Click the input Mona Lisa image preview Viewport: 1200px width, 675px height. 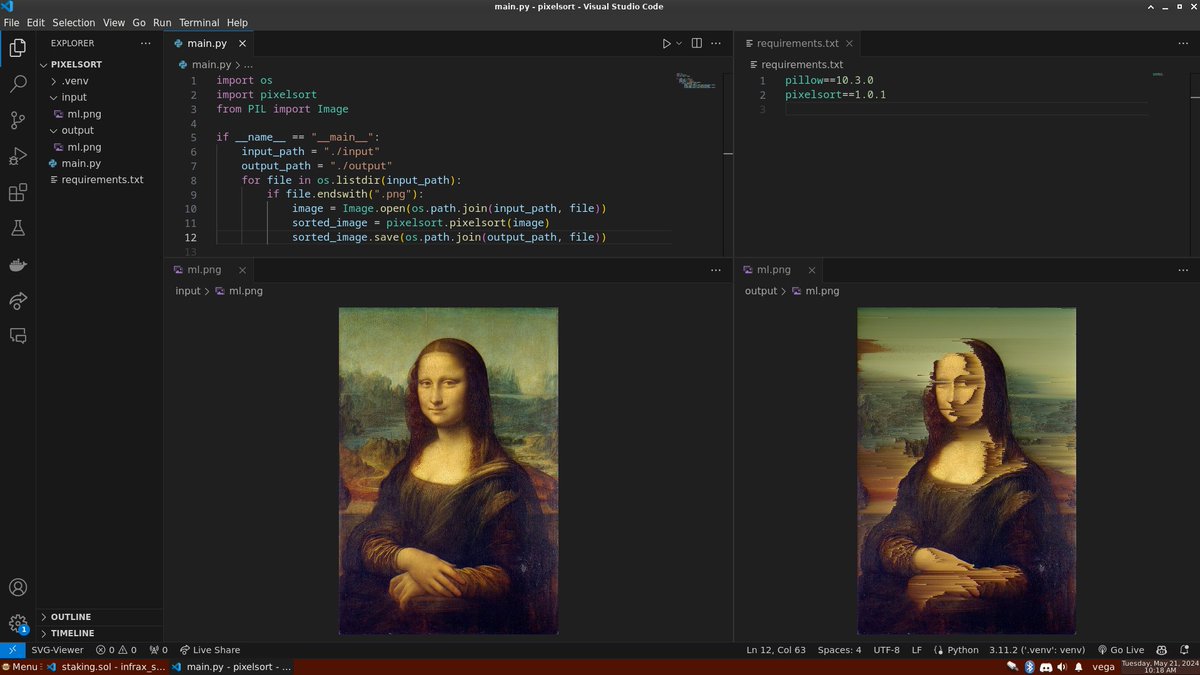point(448,470)
